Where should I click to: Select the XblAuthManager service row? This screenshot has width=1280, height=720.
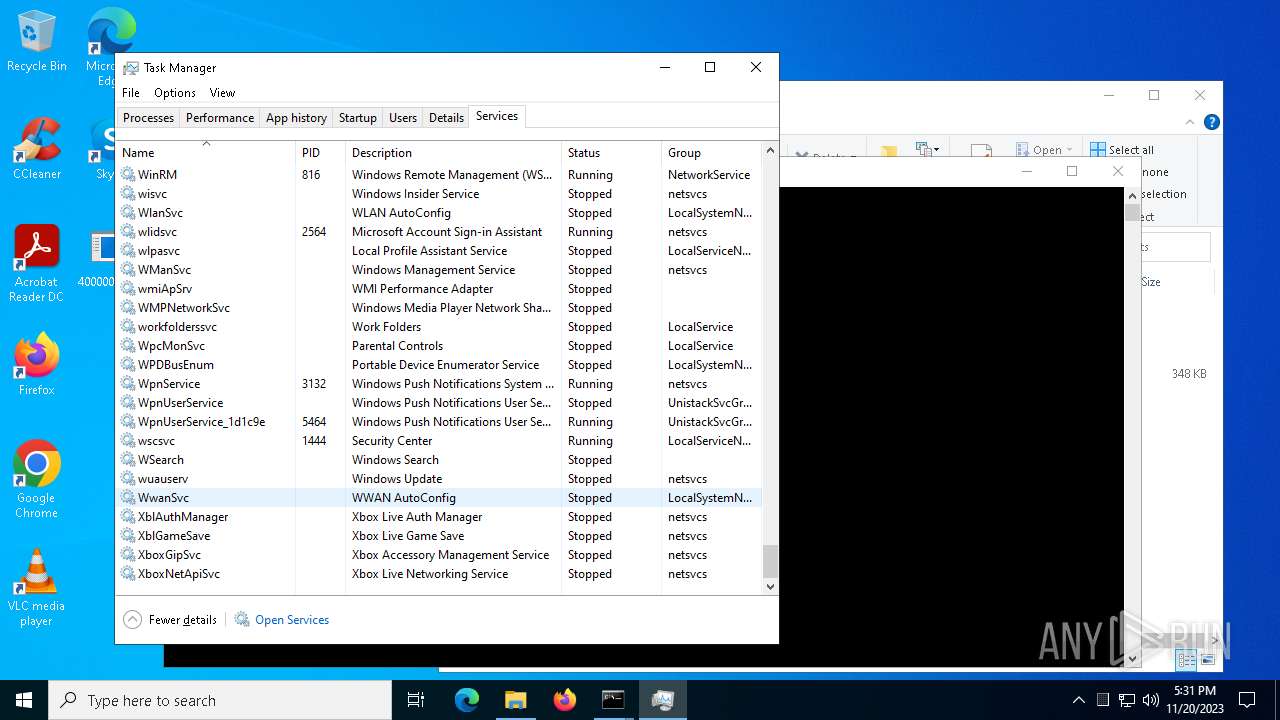(x=439, y=517)
